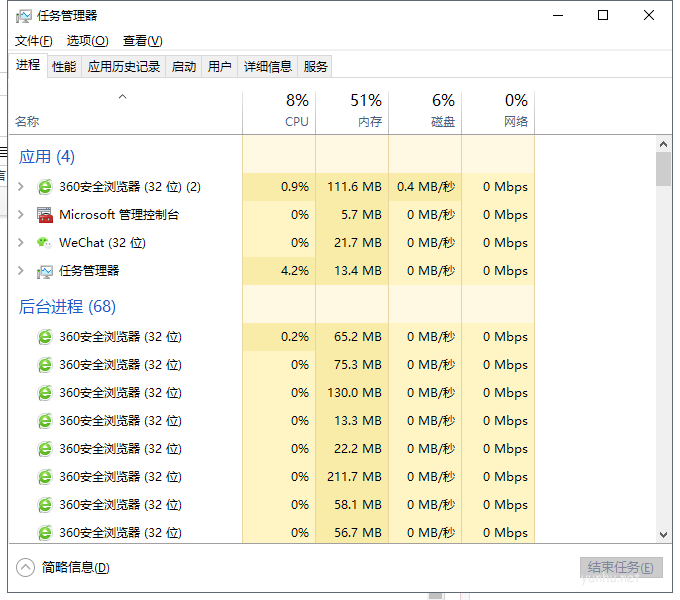680x600 pixels.
Task: Minimize the 任务管理器 window
Action: tap(558, 16)
